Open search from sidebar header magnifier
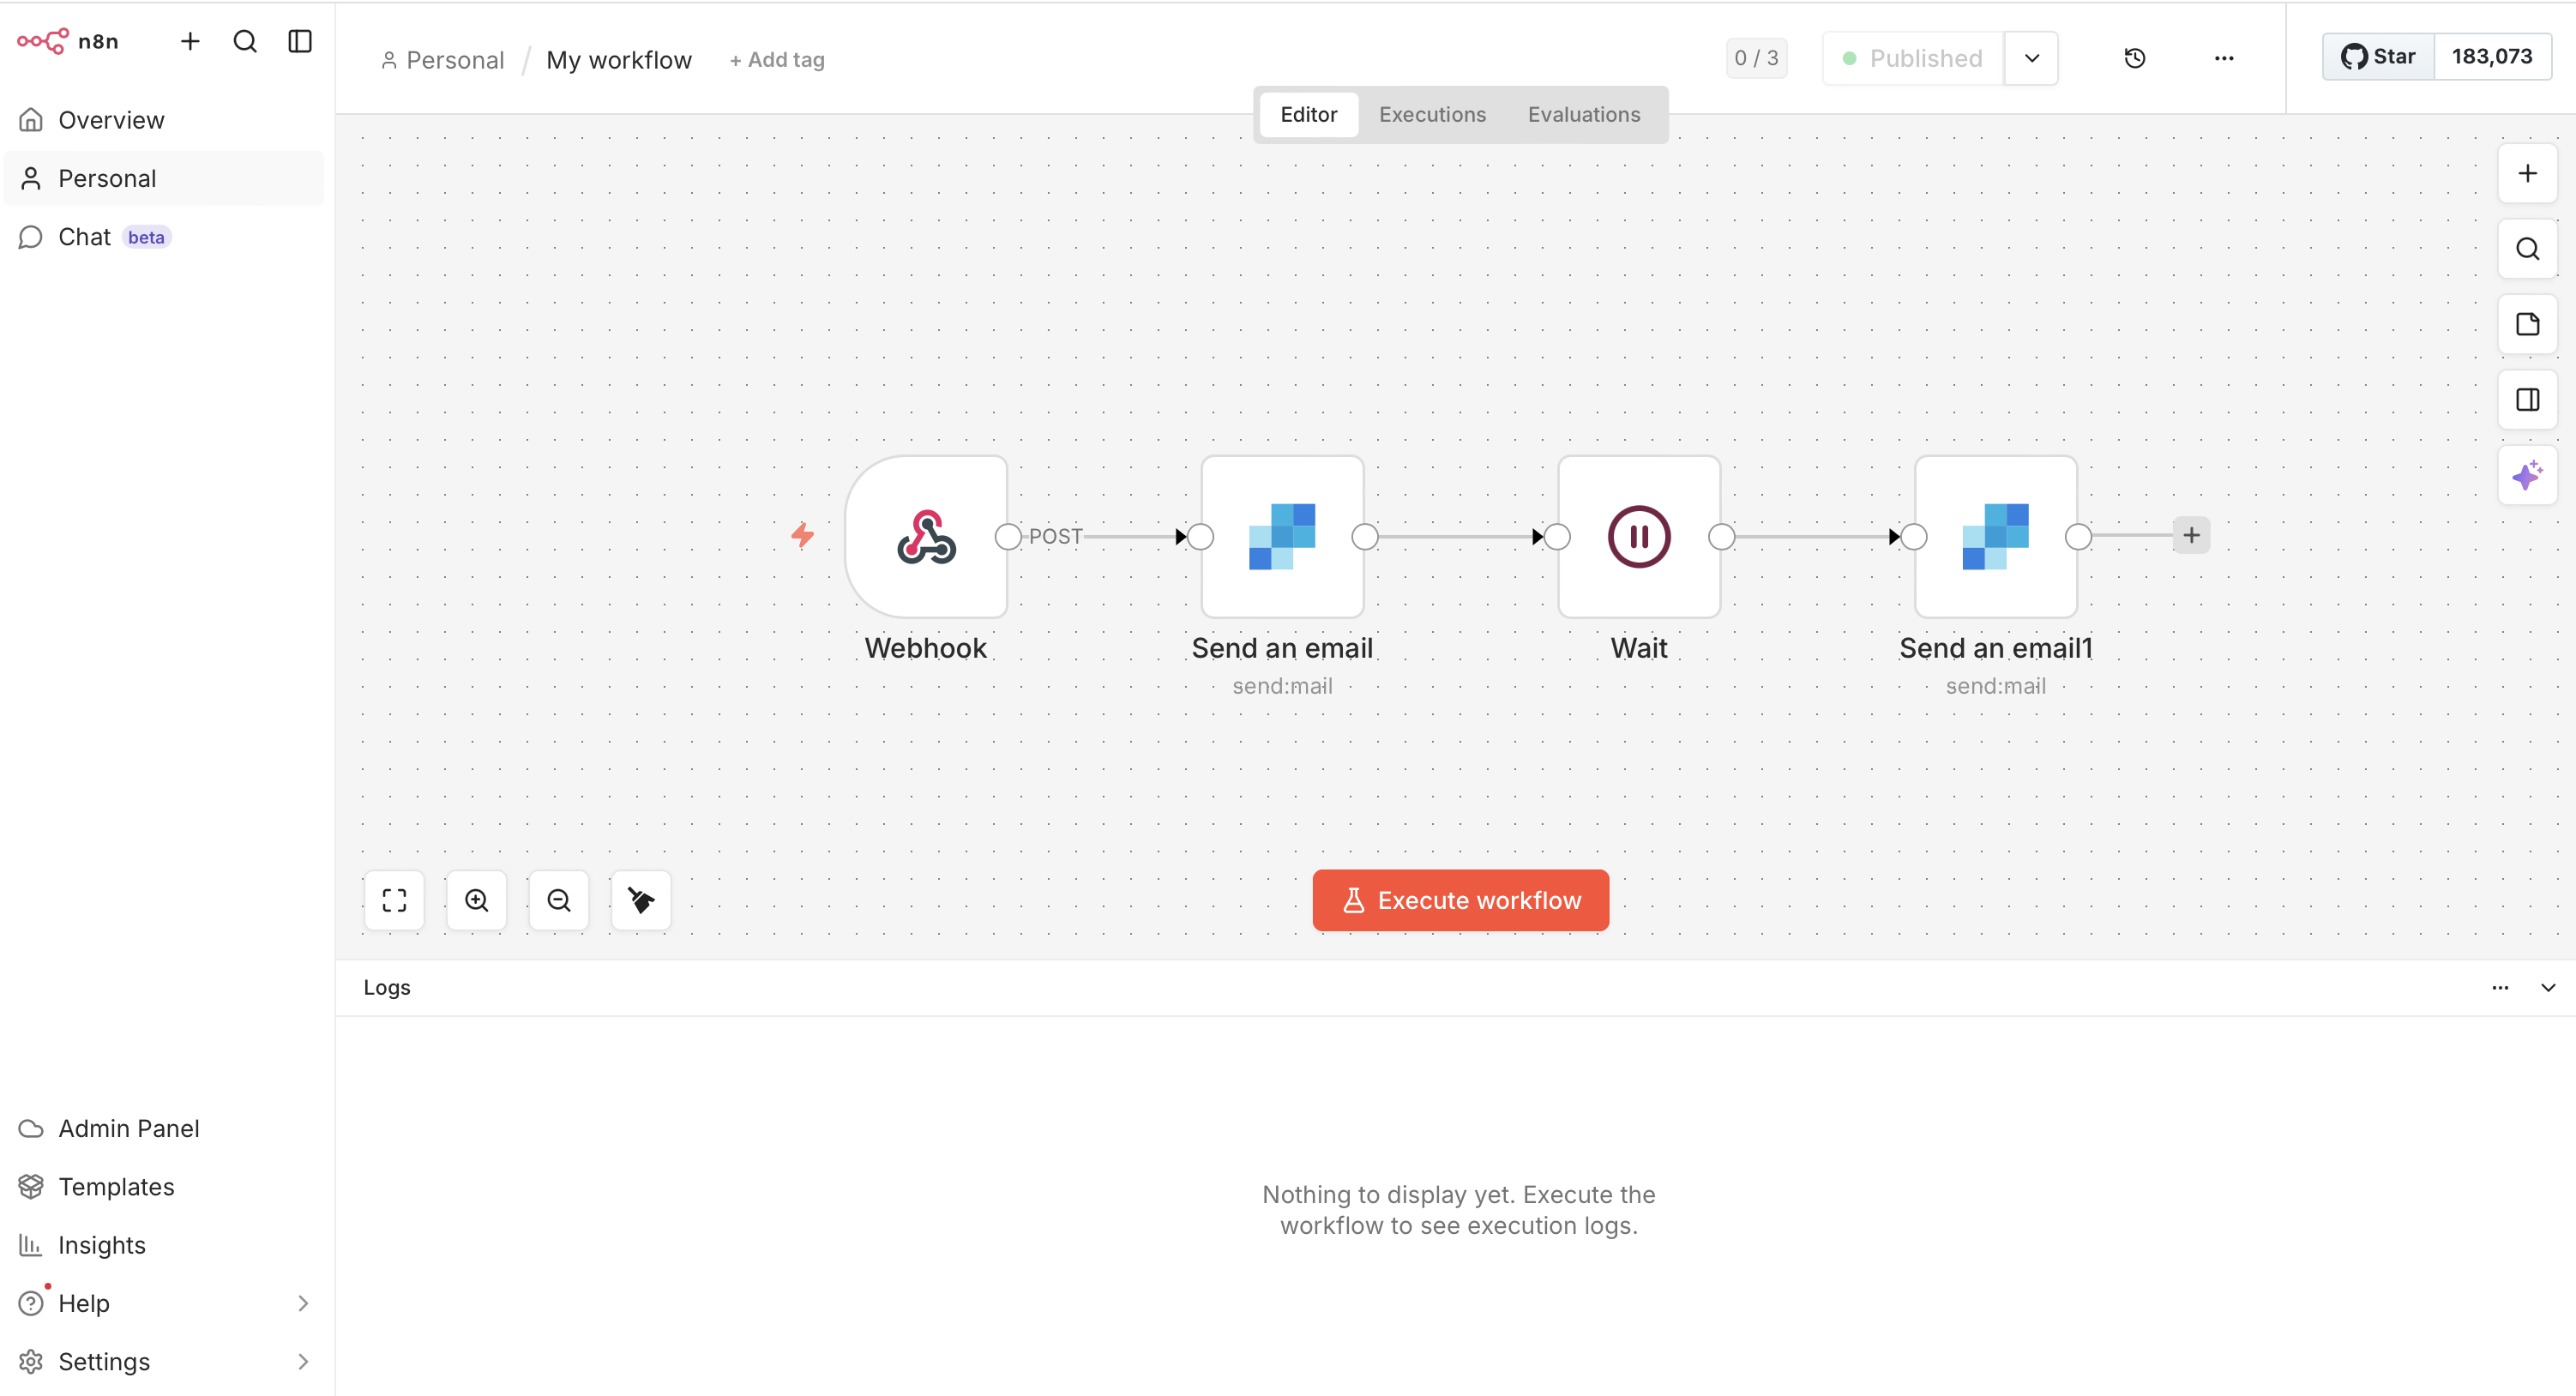 [x=245, y=41]
